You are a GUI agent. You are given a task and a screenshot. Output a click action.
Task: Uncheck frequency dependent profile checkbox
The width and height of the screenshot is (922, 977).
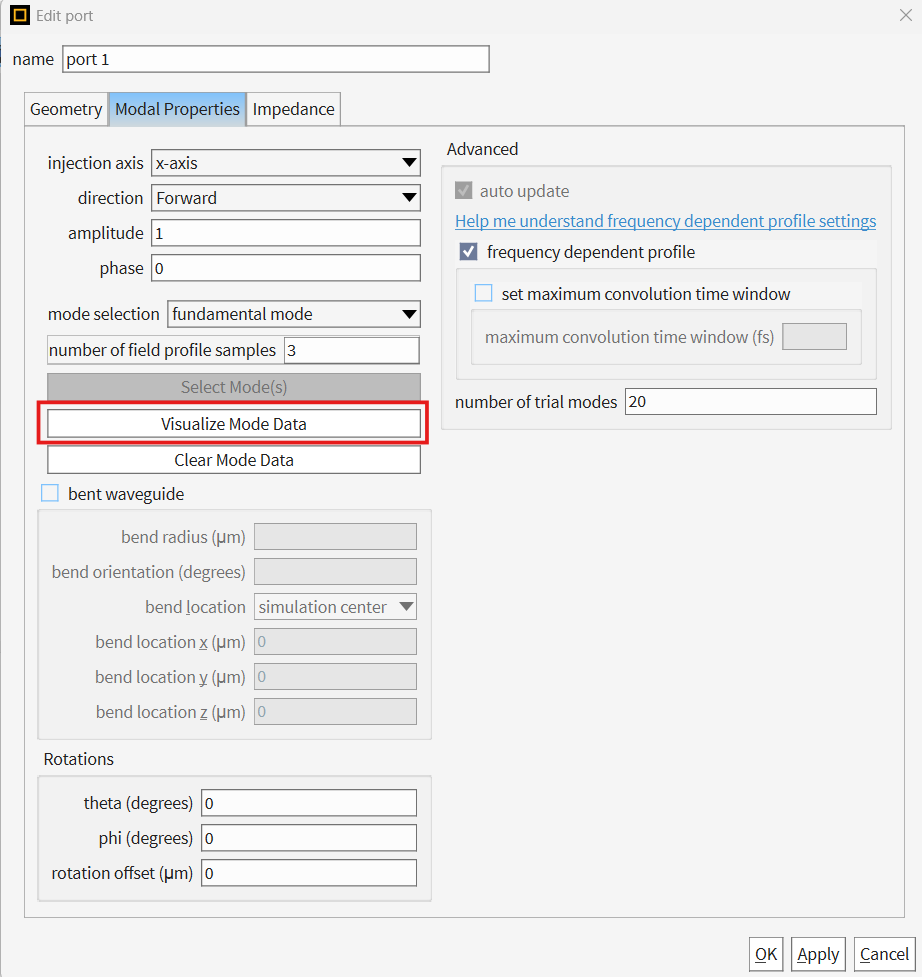[x=468, y=252]
